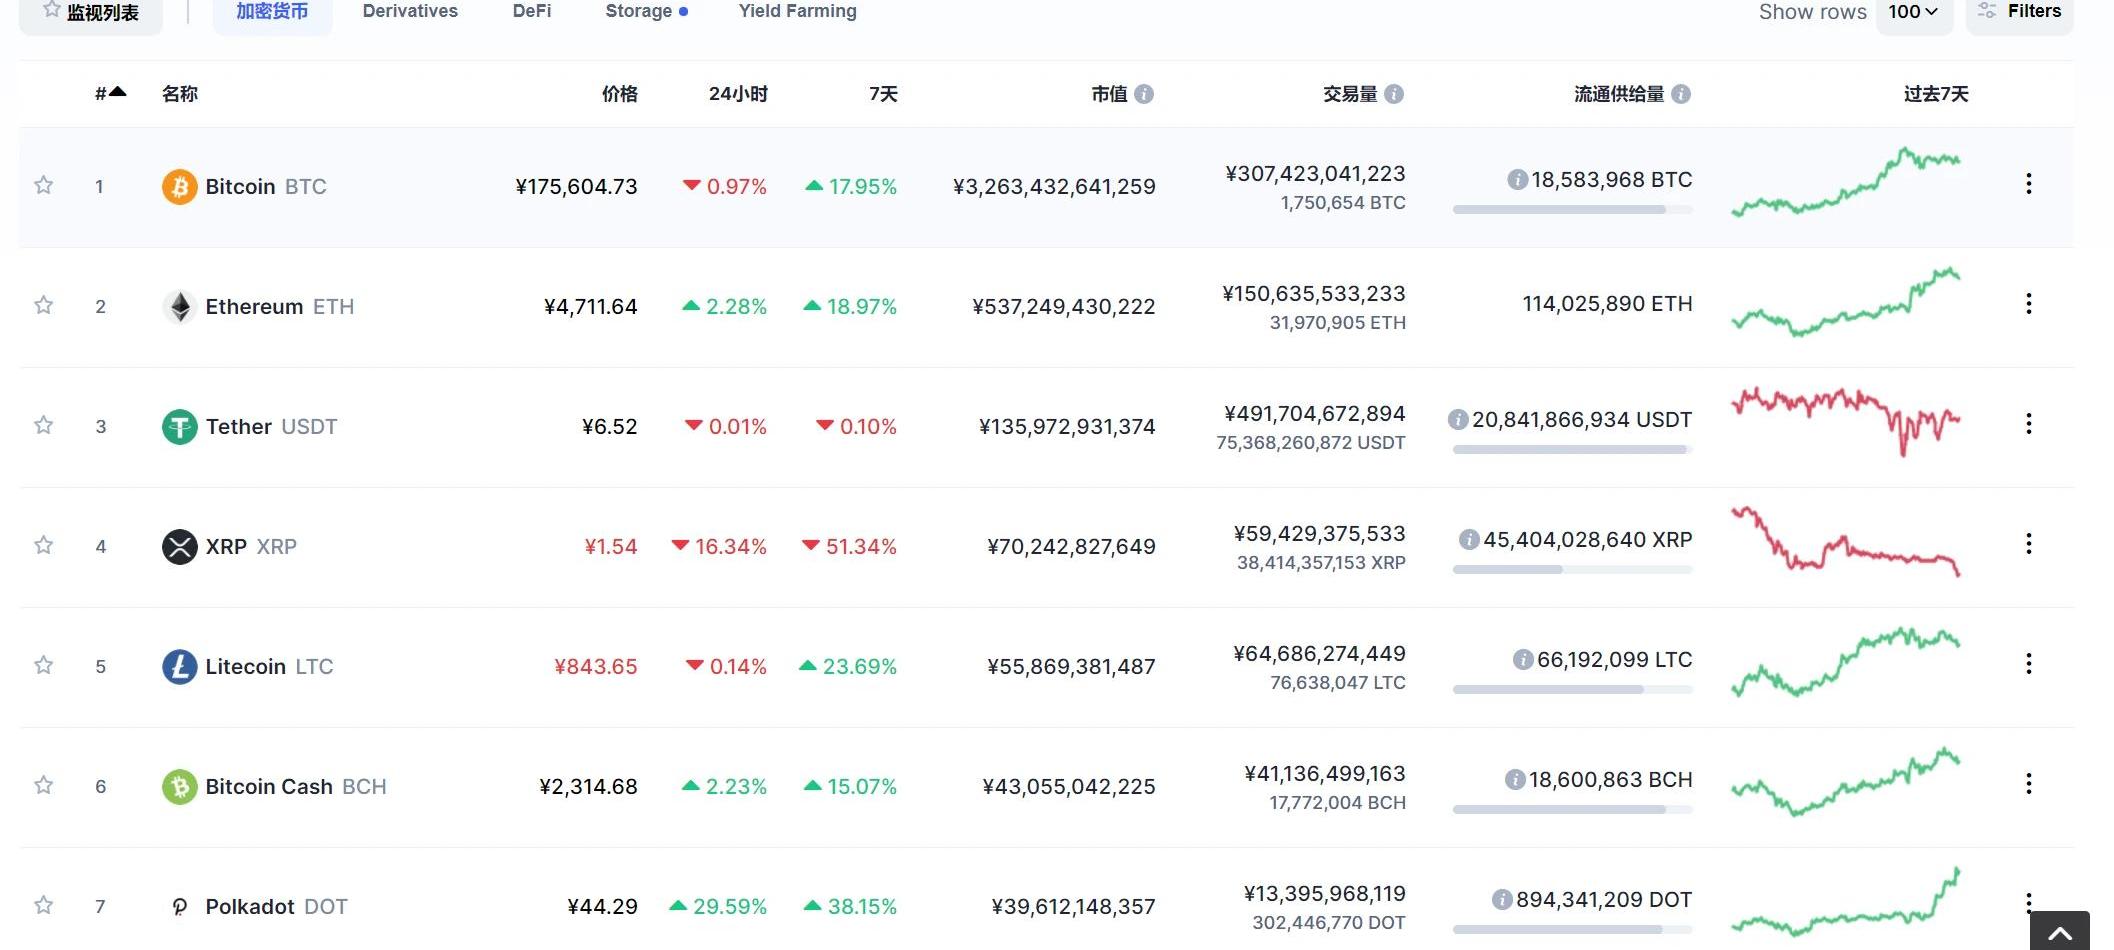The width and height of the screenshot is (2114, 950).
Task: Open XRP's 7-day sparkline chart
Action: pos(1846,540)
